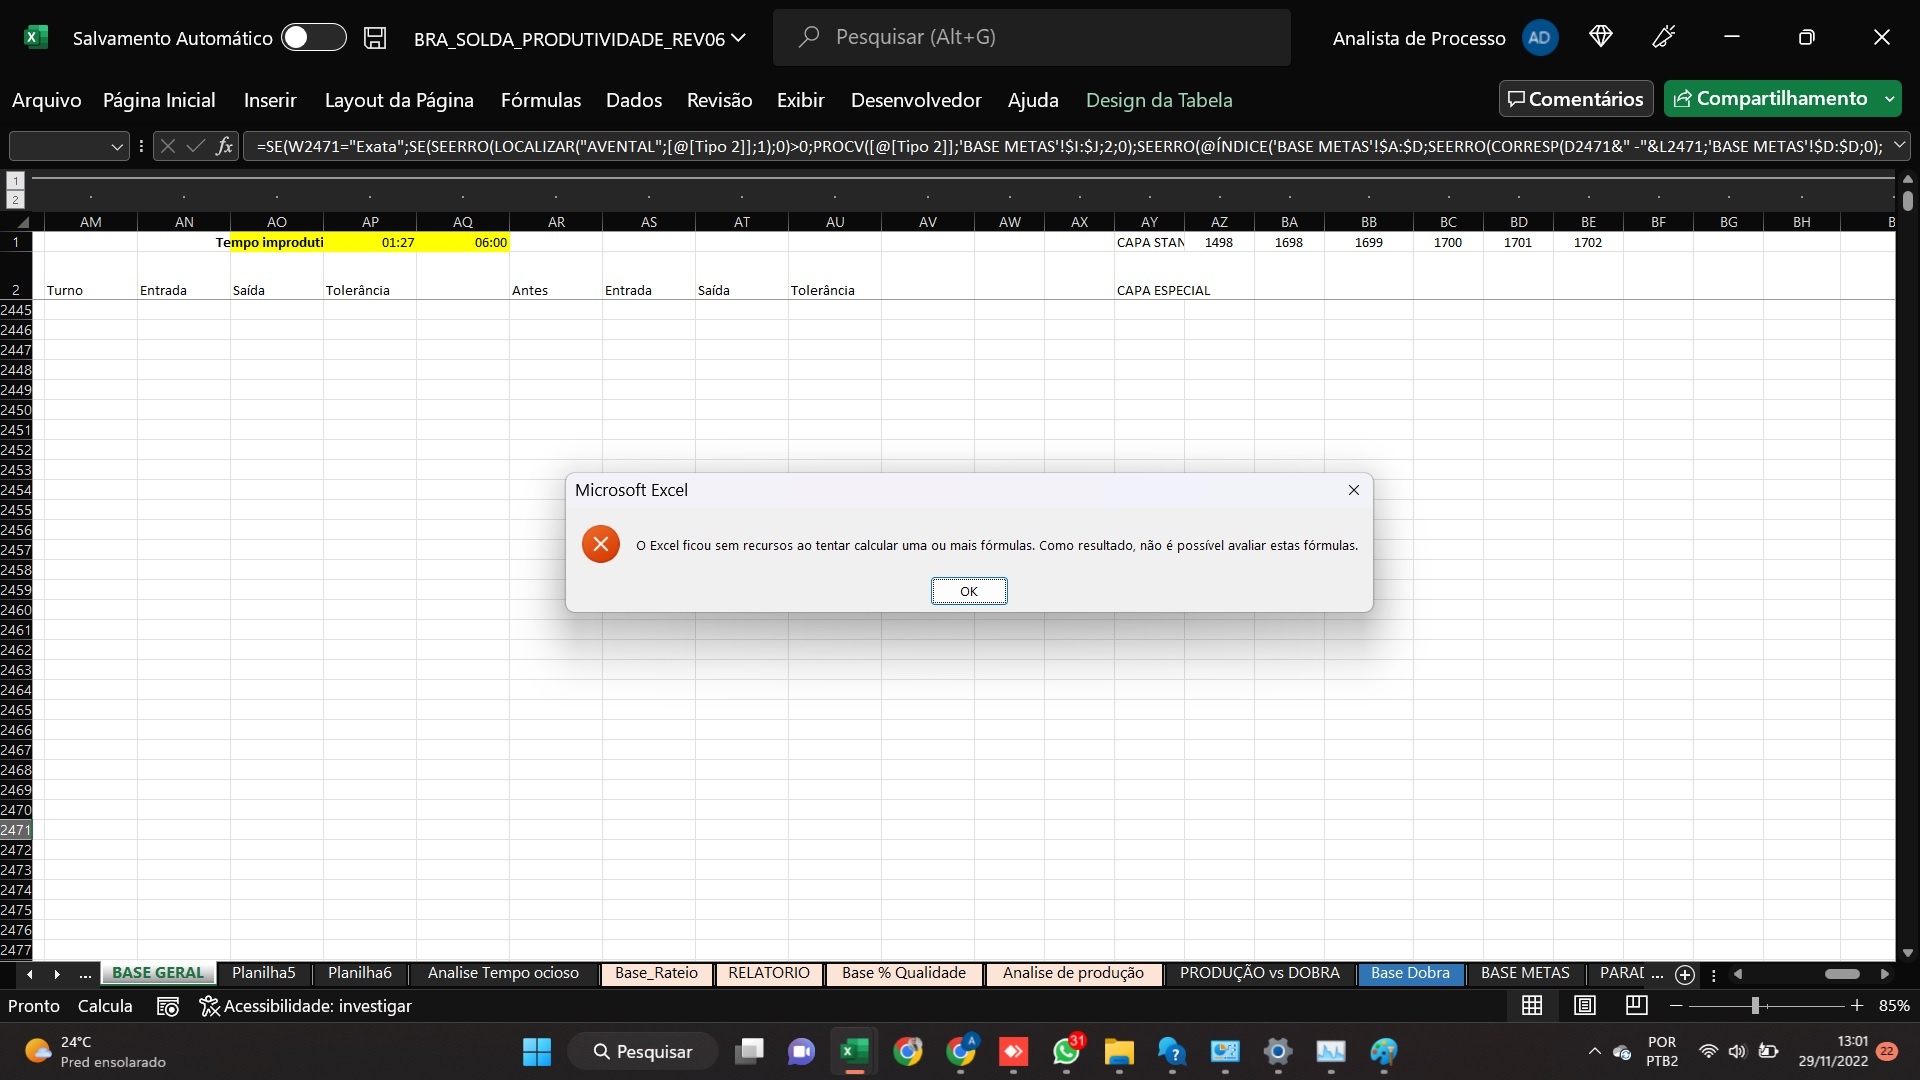Click the zoom slider handle
The width and height of the screenshot is (1920, 1080).
(x=1755, y=1005)
